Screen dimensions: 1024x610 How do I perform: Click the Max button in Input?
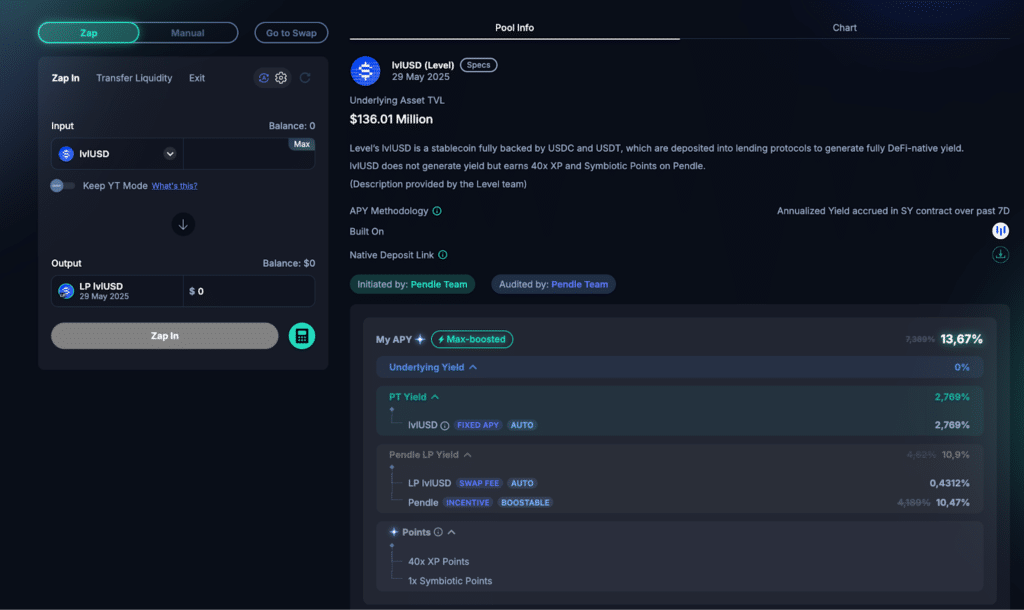(302, 144)
